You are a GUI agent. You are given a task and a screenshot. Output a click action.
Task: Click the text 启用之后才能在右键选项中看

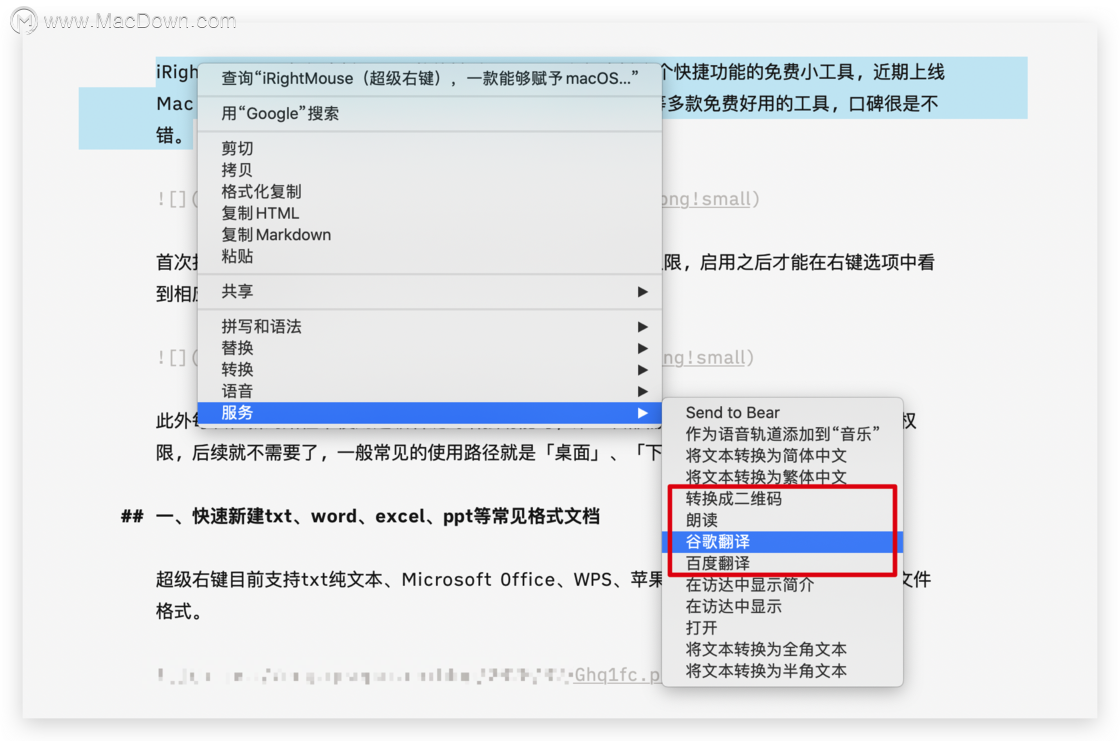pos(817,262)
